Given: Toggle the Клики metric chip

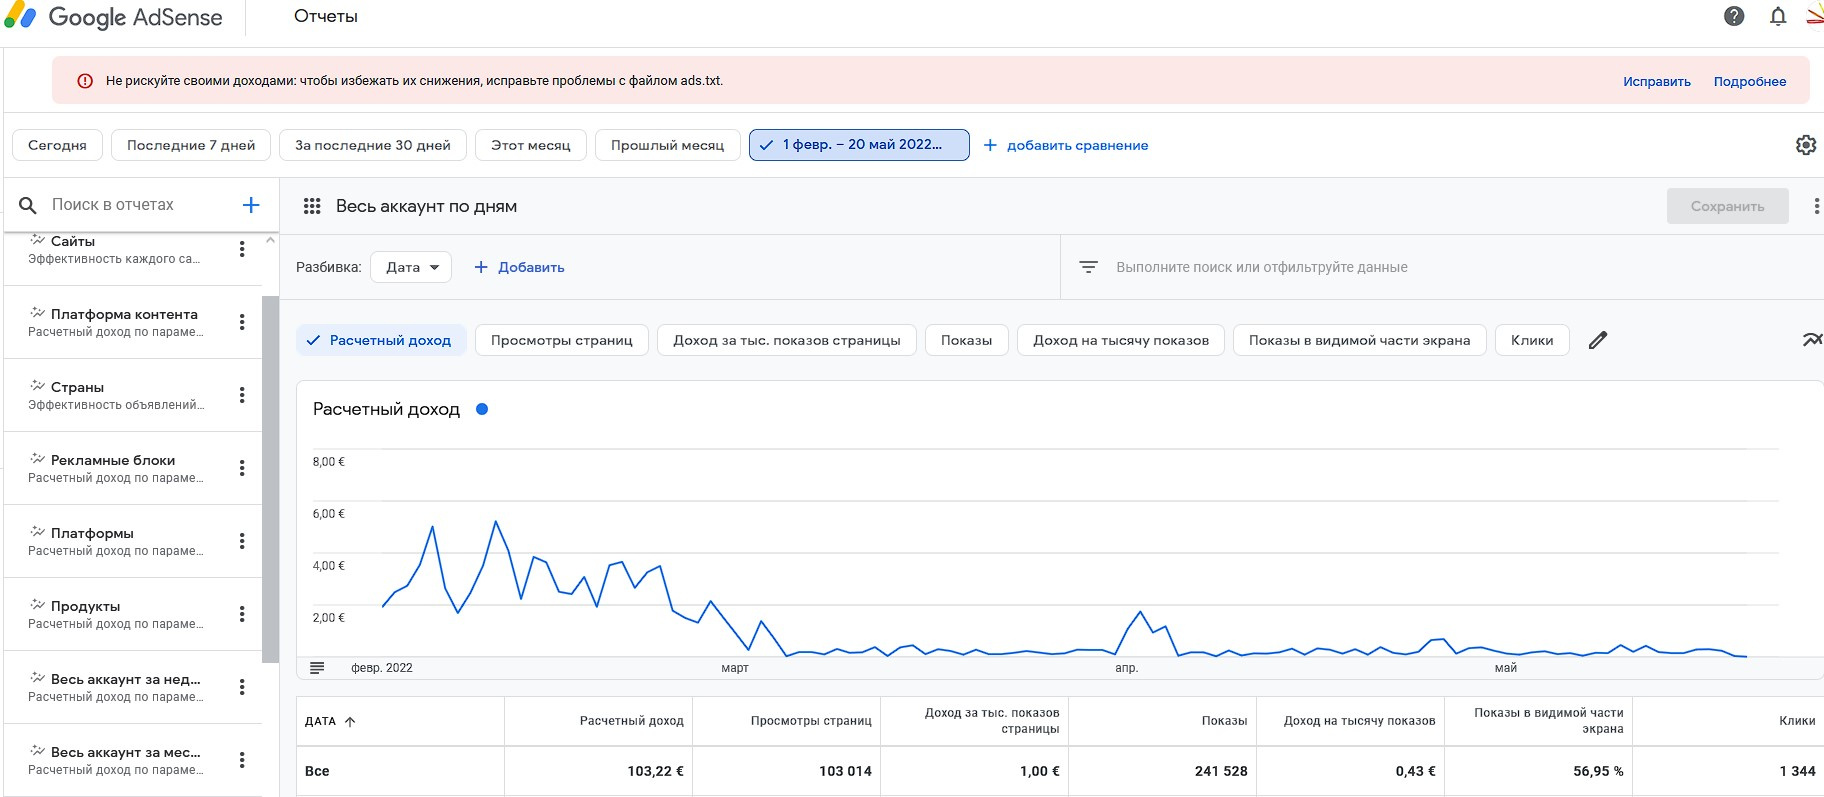Looking at the screenshot, I should click(x=1532, y=340).
